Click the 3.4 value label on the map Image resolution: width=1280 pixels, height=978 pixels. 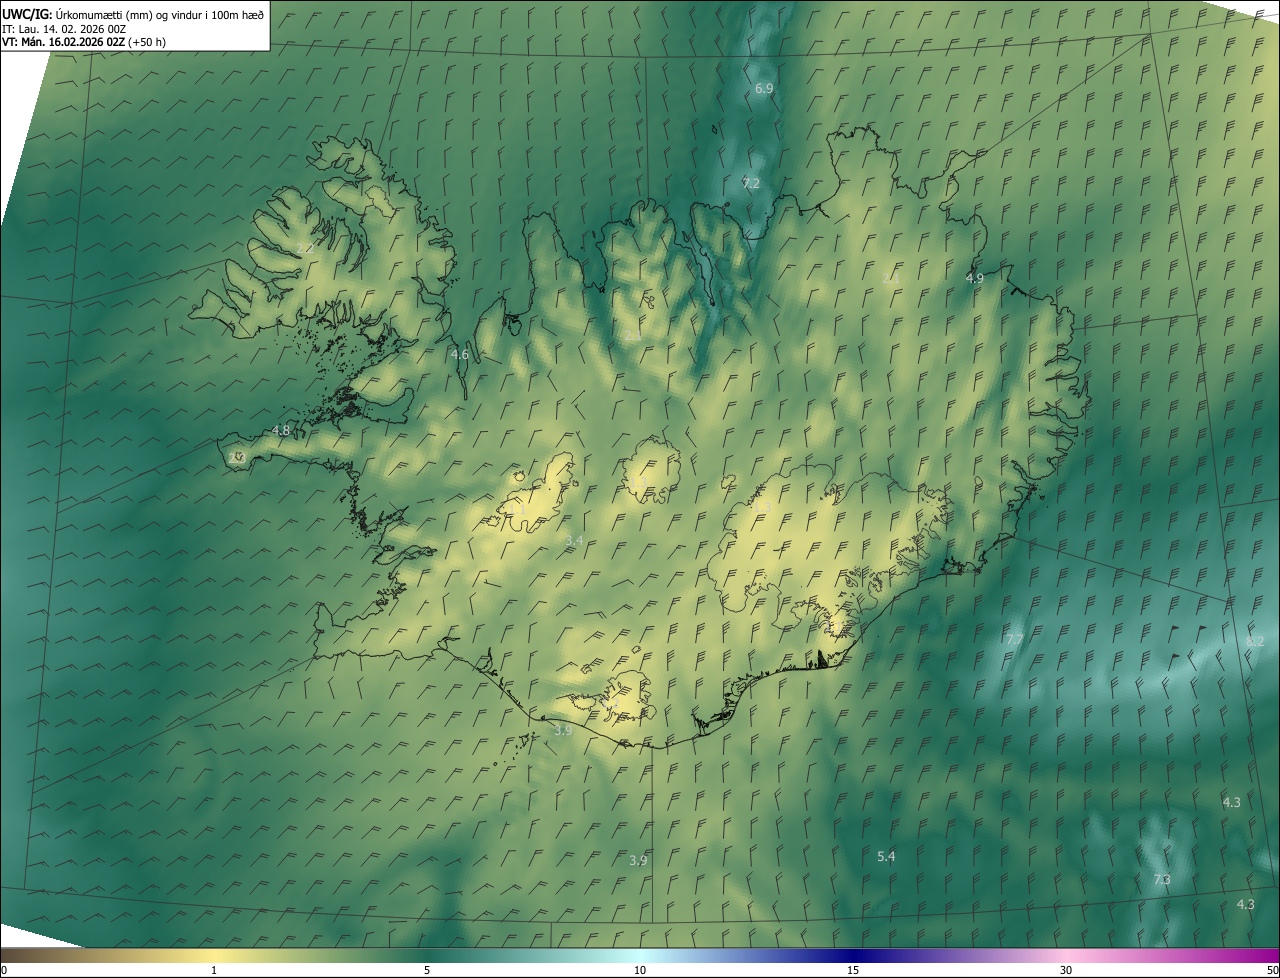[574, 540]
